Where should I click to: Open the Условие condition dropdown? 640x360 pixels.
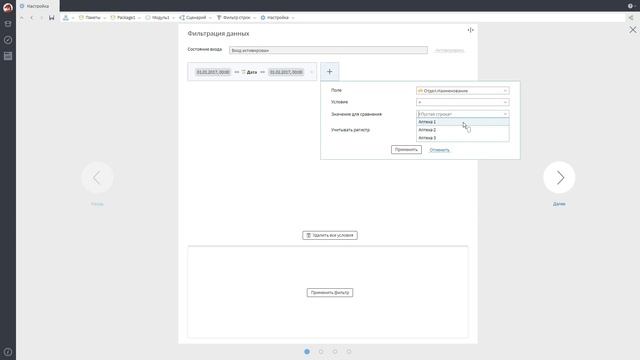[x=462, y=102]
